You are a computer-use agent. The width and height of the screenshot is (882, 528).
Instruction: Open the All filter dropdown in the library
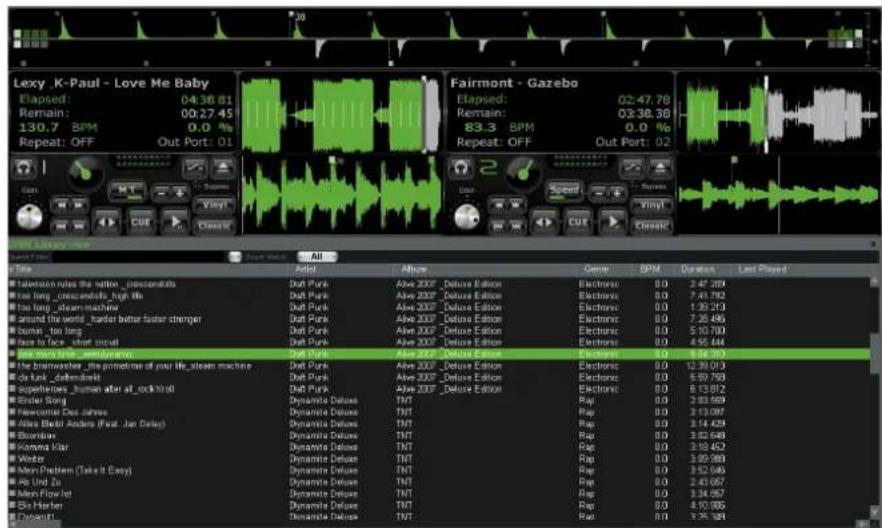(317, 256)
